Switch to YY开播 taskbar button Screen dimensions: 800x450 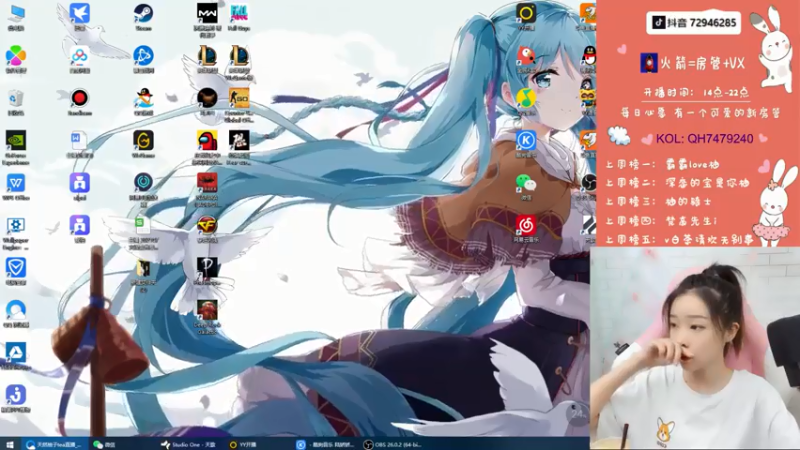(244, 444)
